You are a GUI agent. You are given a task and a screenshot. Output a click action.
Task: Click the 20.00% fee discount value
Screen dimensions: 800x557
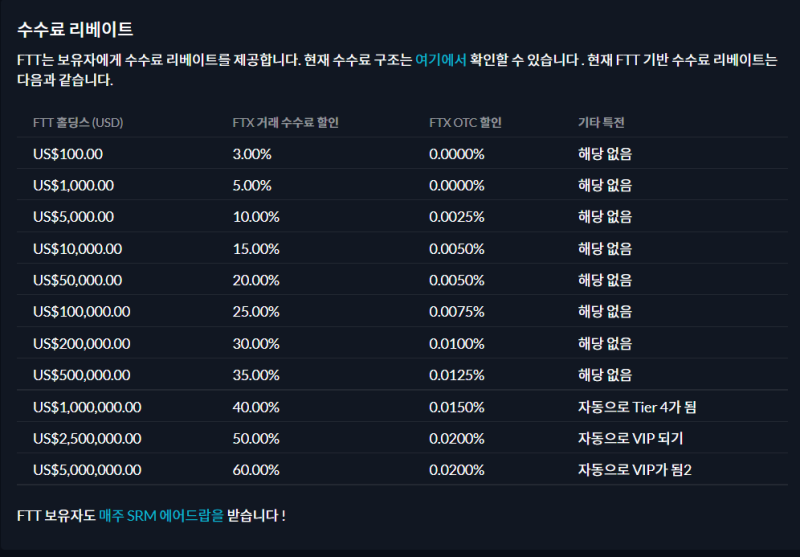[256, 281]
